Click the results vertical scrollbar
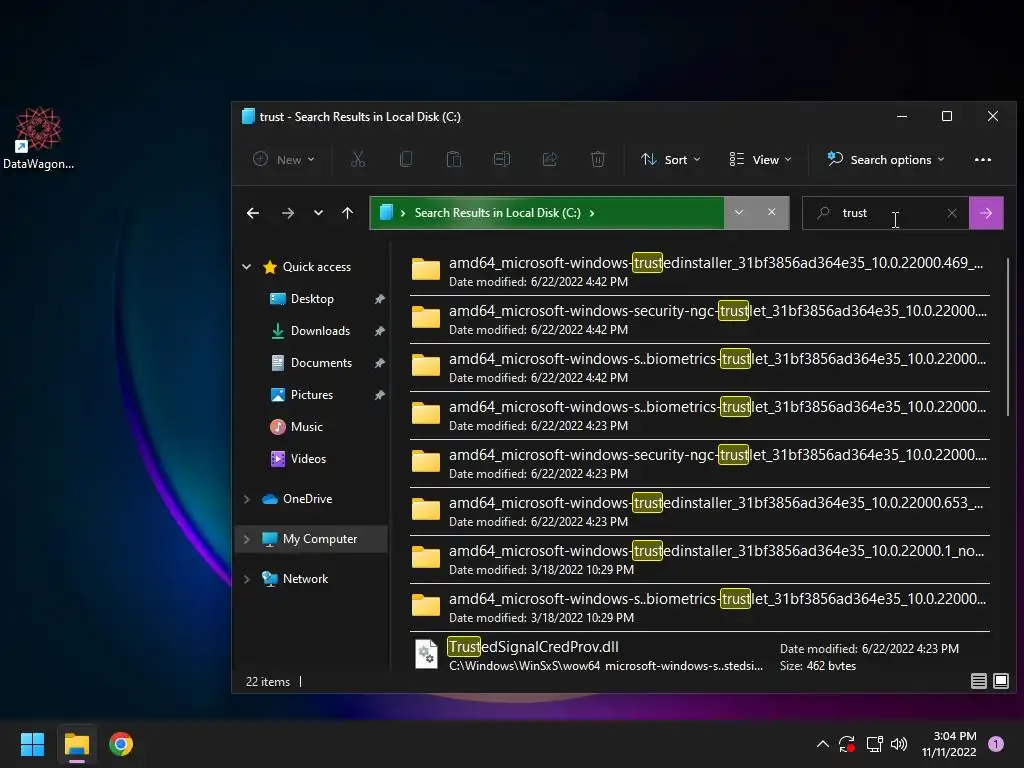This screenshot has width=1024, height=768. pyautogui.click(x=1008, y=336)
